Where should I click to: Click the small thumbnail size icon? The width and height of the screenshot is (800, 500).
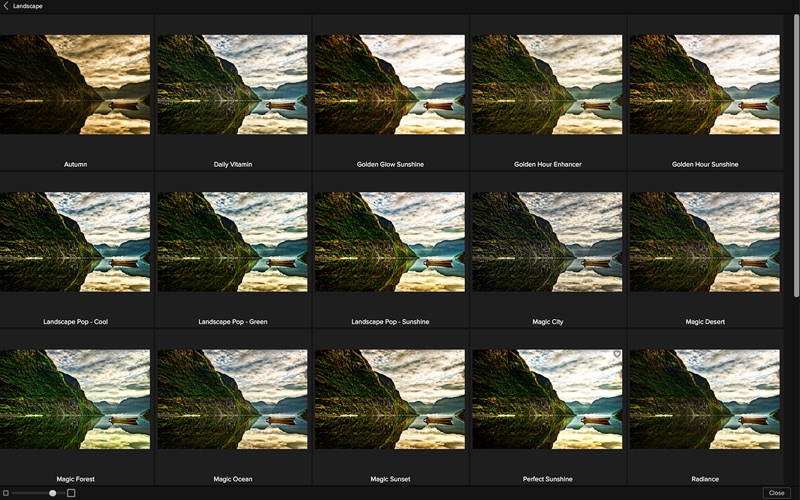click(x=6, y=493)
